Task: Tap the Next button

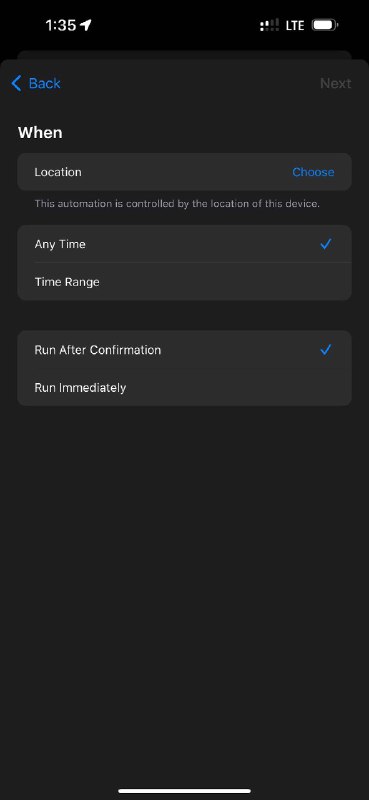Action: coord(335,83)
